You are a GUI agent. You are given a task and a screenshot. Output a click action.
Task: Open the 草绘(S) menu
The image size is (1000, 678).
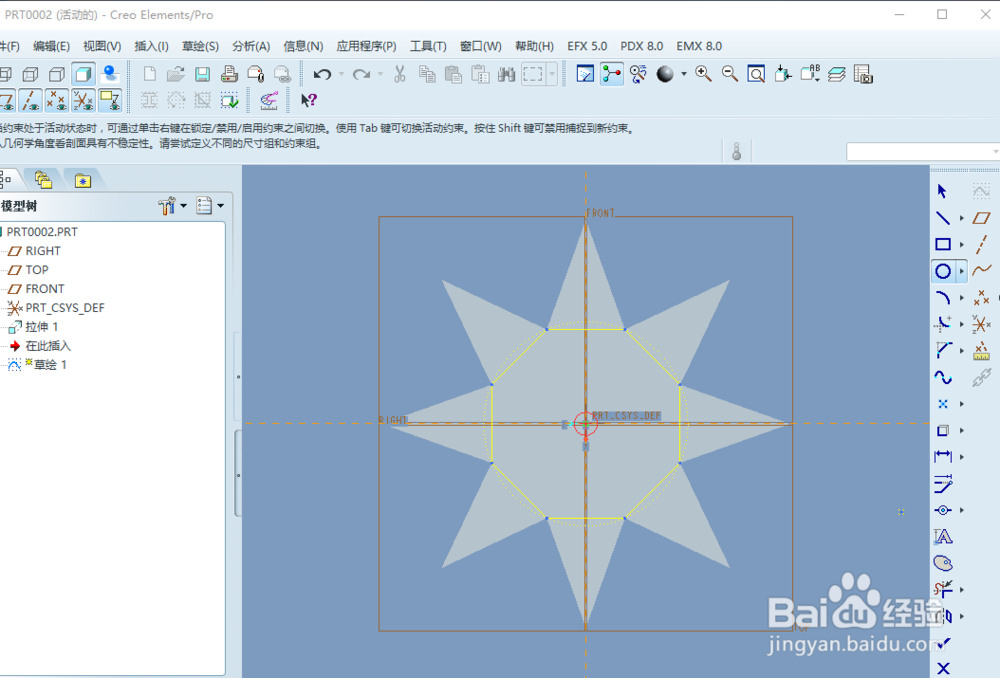[200, 46]
